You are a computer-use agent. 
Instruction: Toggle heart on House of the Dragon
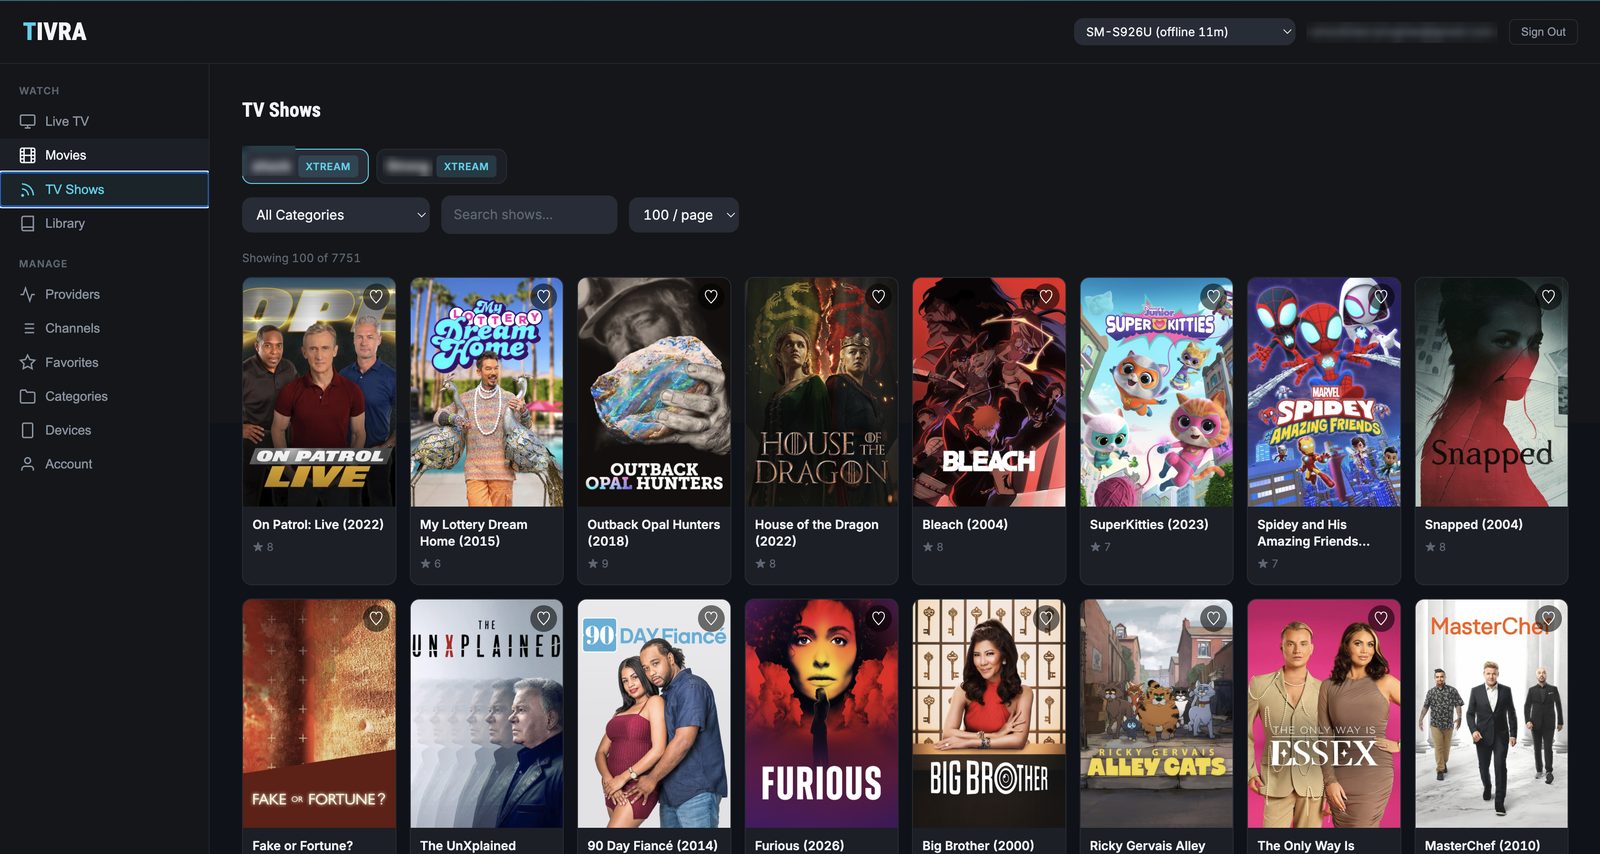(x=879, y=296)
